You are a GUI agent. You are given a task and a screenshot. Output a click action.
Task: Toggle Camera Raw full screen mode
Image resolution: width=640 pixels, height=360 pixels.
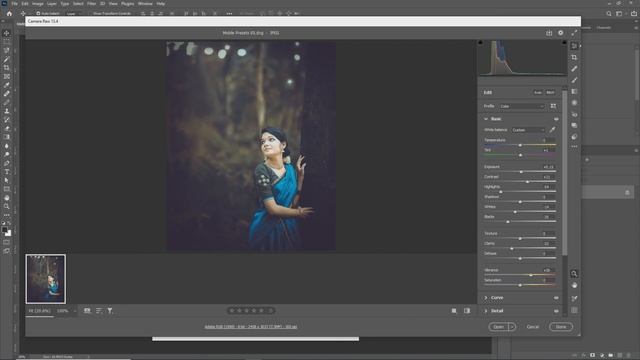pos(574,33)
